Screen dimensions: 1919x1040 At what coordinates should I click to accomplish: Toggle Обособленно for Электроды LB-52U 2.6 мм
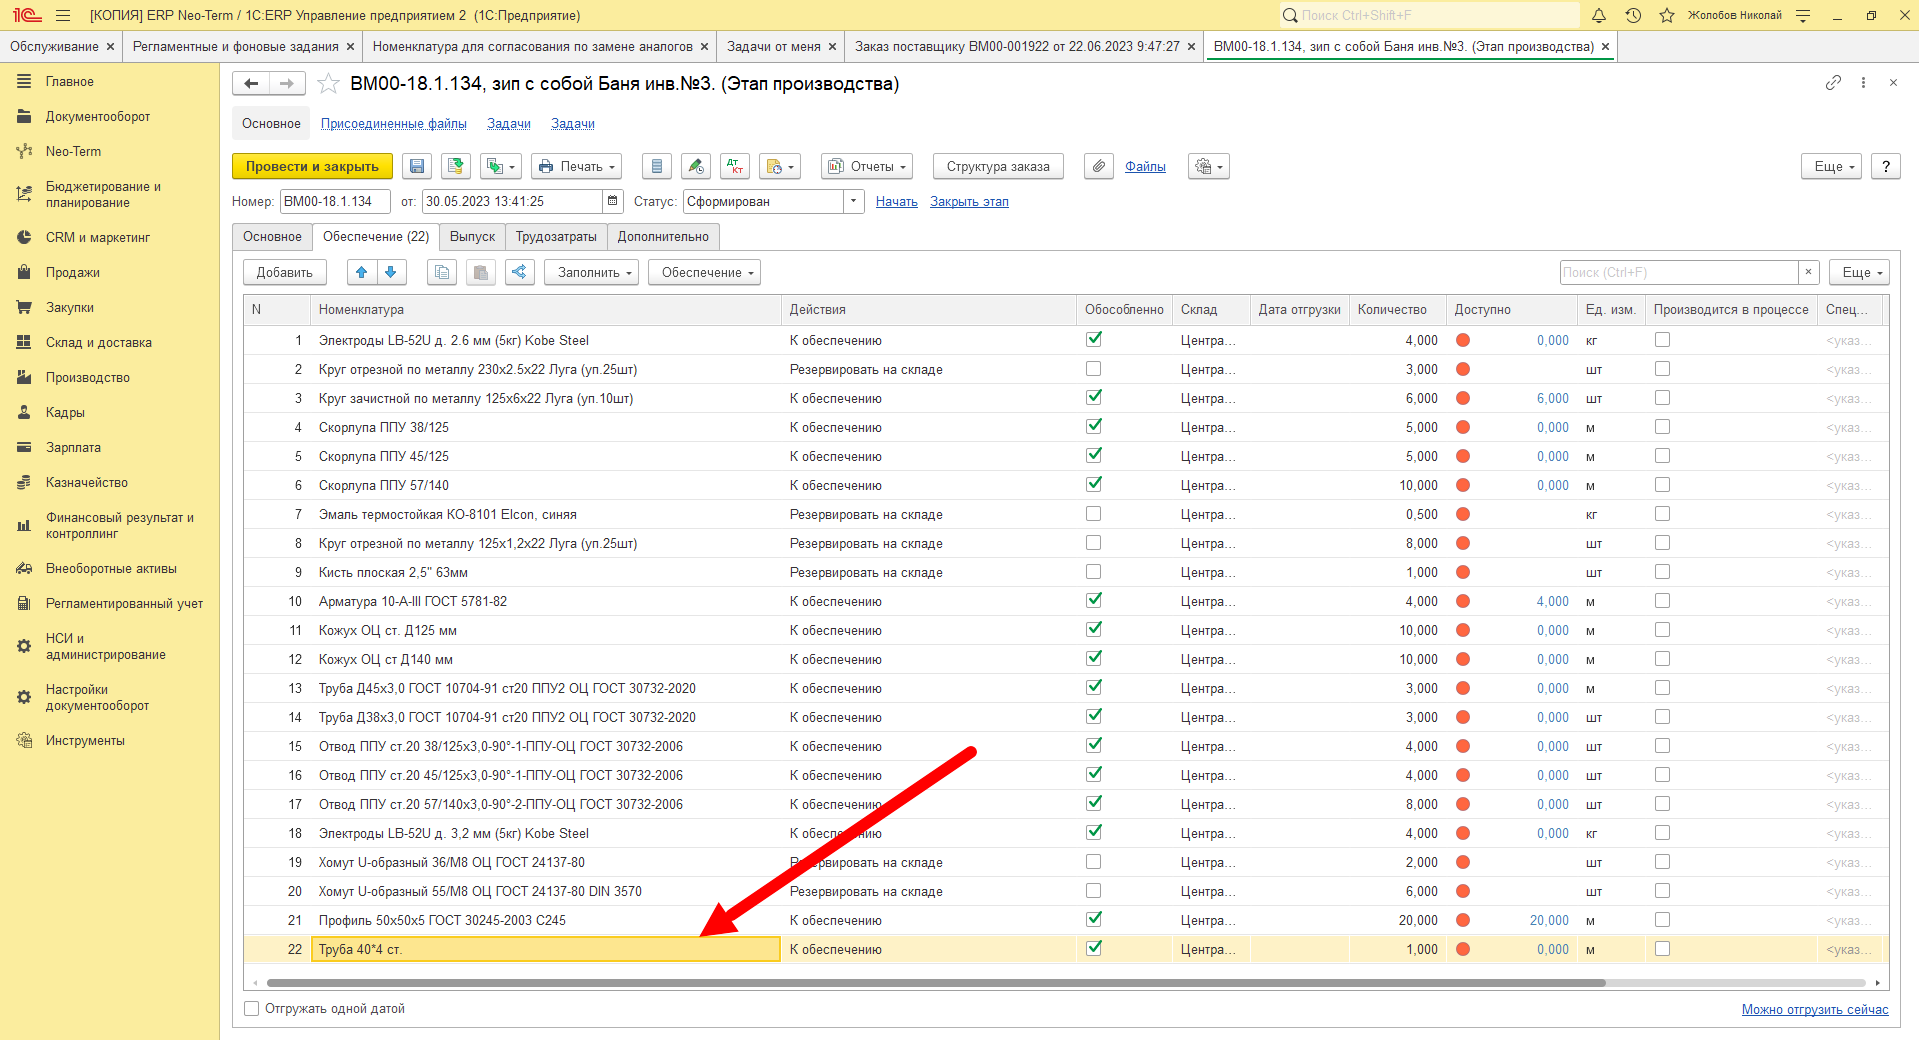(1094, 339)
